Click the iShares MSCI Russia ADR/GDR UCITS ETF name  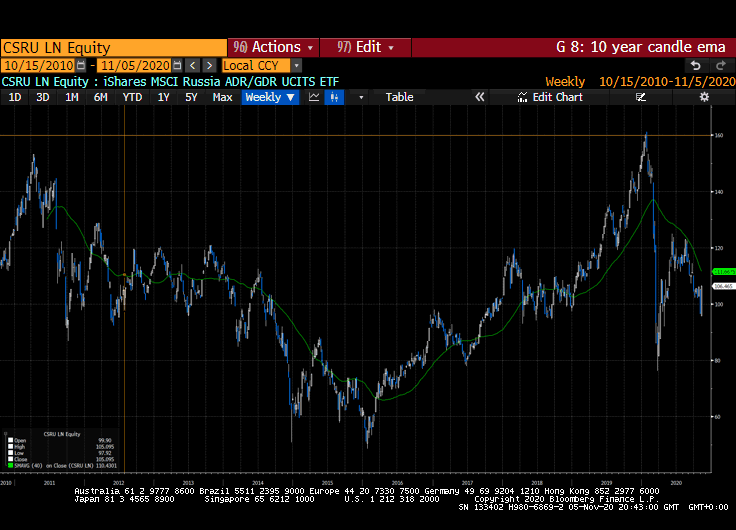pos(221,82)
